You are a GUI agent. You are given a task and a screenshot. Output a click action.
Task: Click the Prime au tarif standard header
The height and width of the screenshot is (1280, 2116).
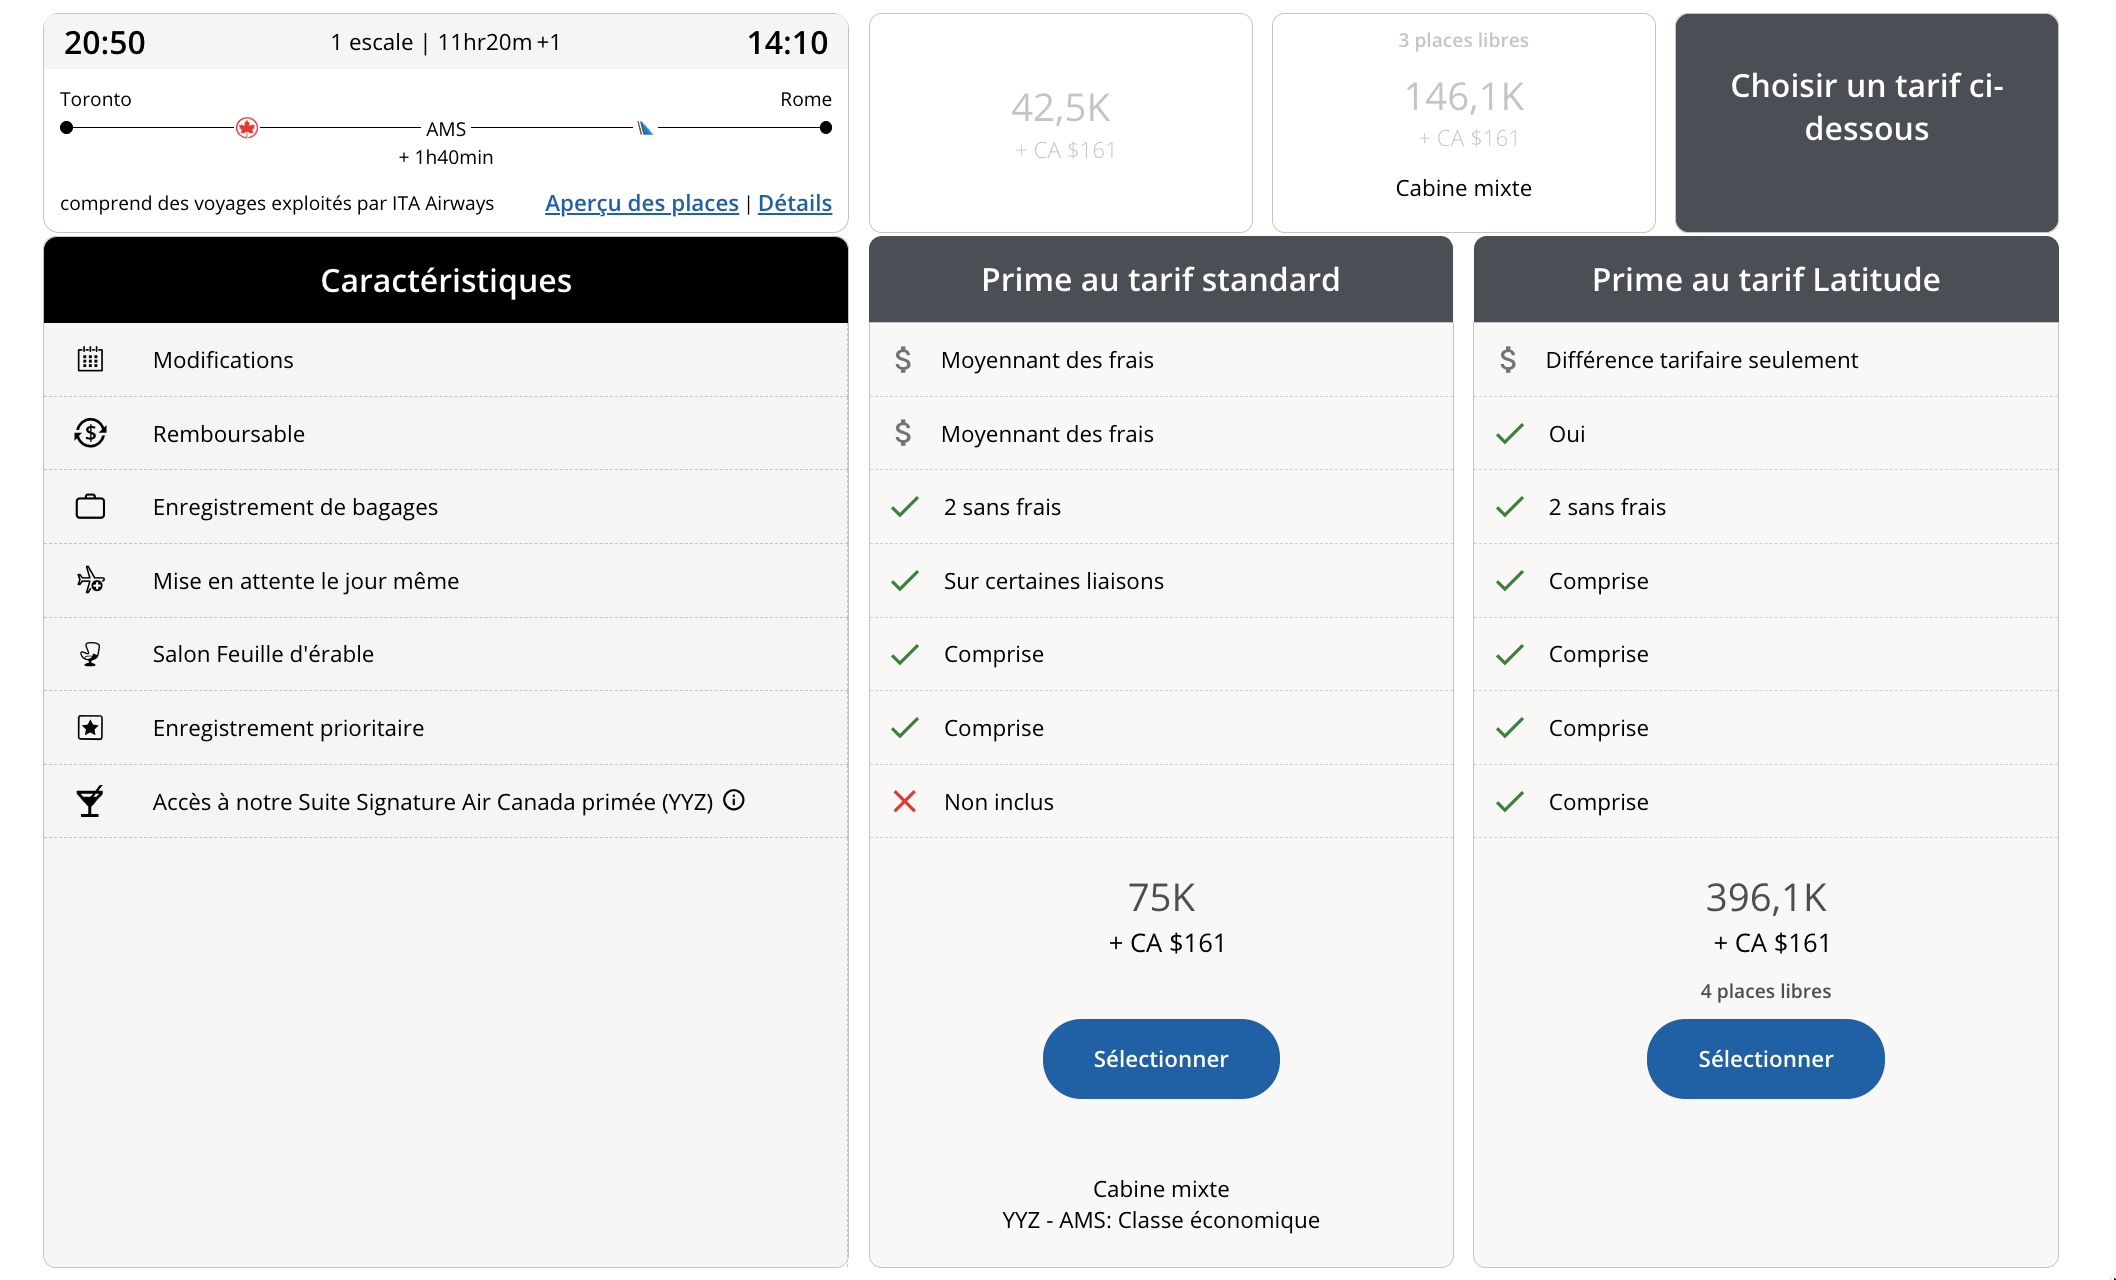(1161, 280)
